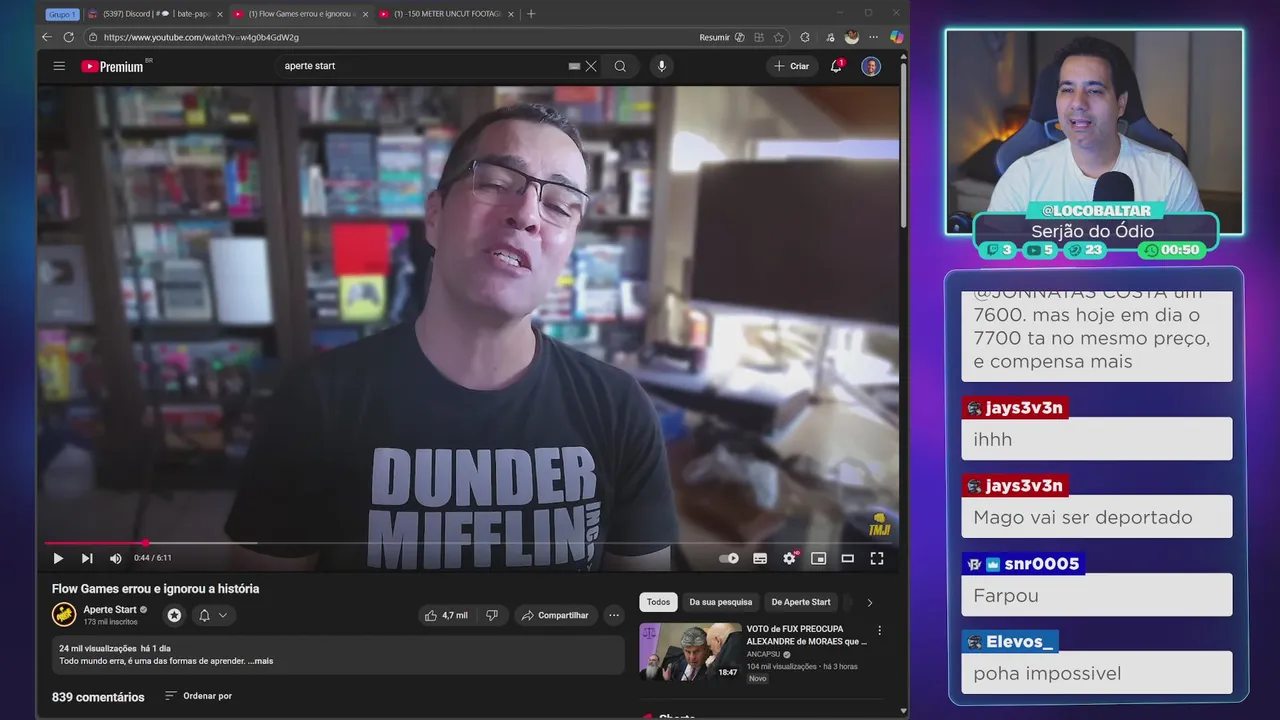Open the subscription notification bell dropdown
The height and width of the screenshot is (720, 1280).
[213, 615]
